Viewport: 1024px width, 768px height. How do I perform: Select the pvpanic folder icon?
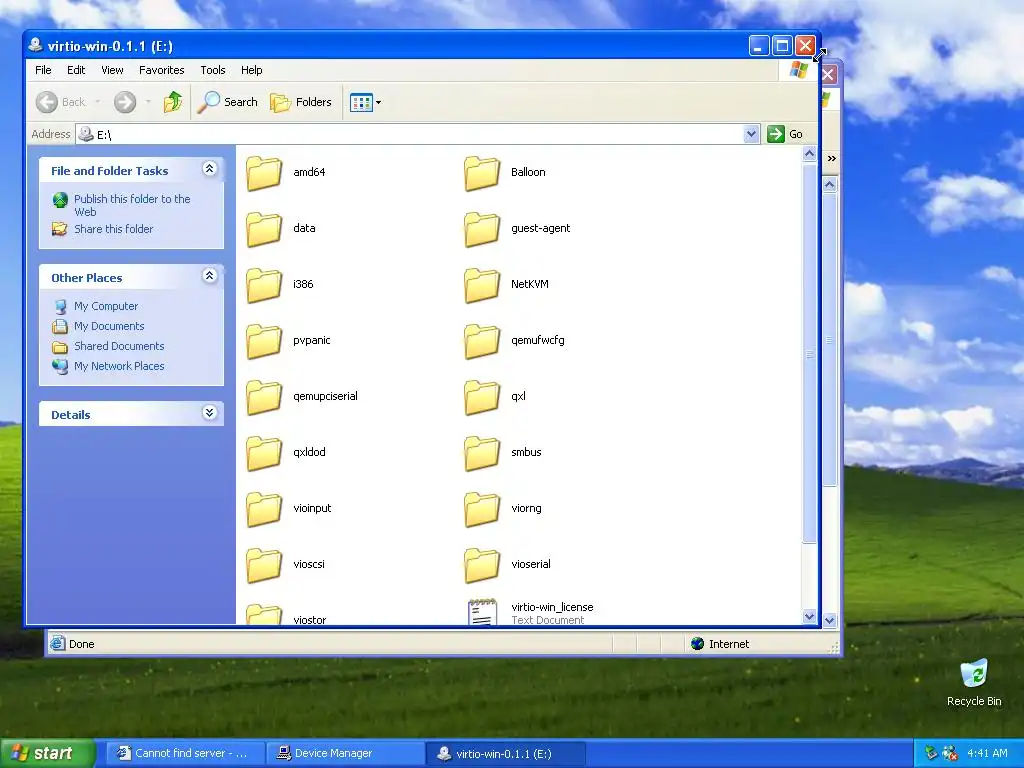264,341
